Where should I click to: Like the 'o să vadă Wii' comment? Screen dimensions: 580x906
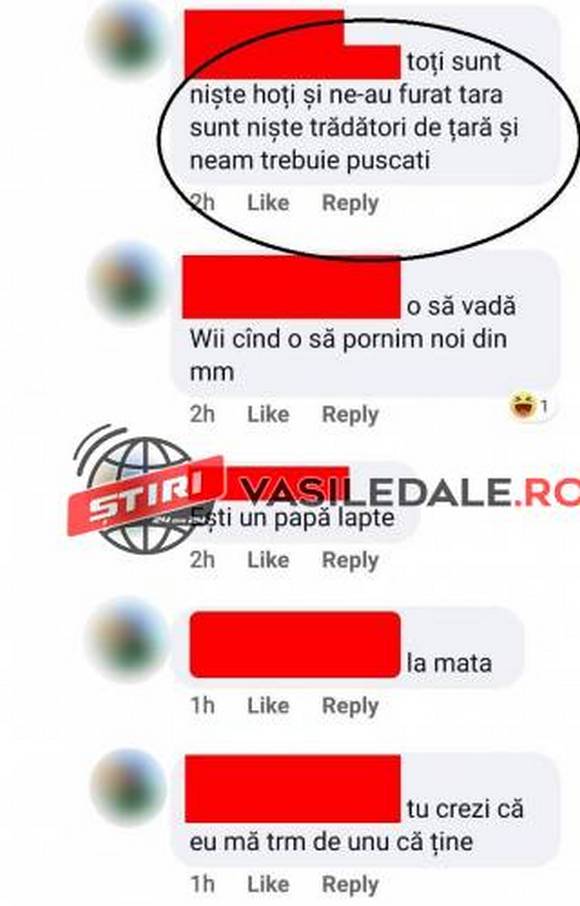pyautogui.click(x=268, y=414)
